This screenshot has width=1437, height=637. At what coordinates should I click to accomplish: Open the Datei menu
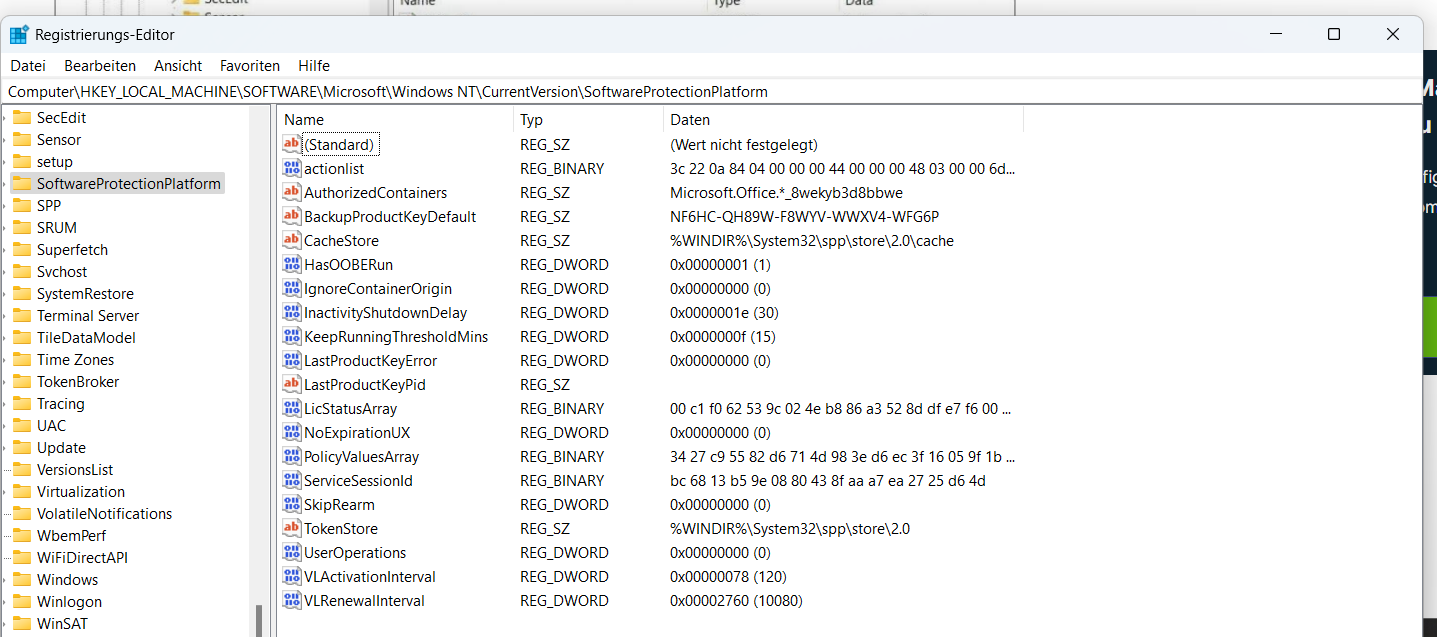tap(28, 66)
